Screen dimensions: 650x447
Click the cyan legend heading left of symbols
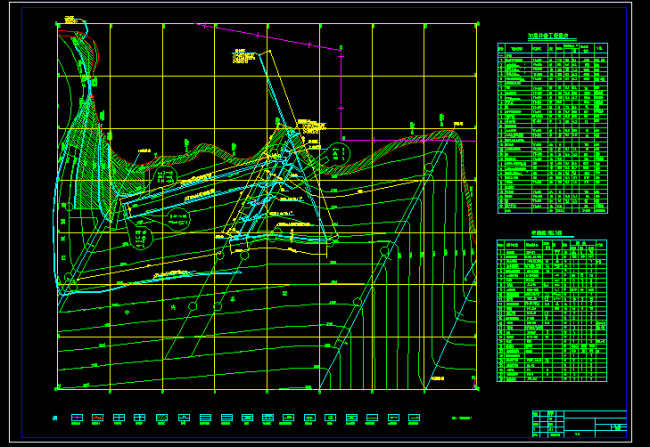click(x=55, y=418)
